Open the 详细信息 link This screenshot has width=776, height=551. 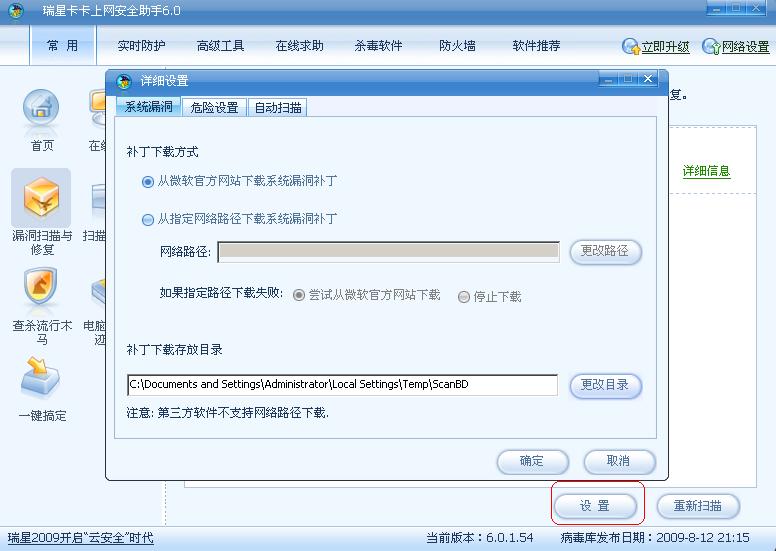(x=706, y=171)
